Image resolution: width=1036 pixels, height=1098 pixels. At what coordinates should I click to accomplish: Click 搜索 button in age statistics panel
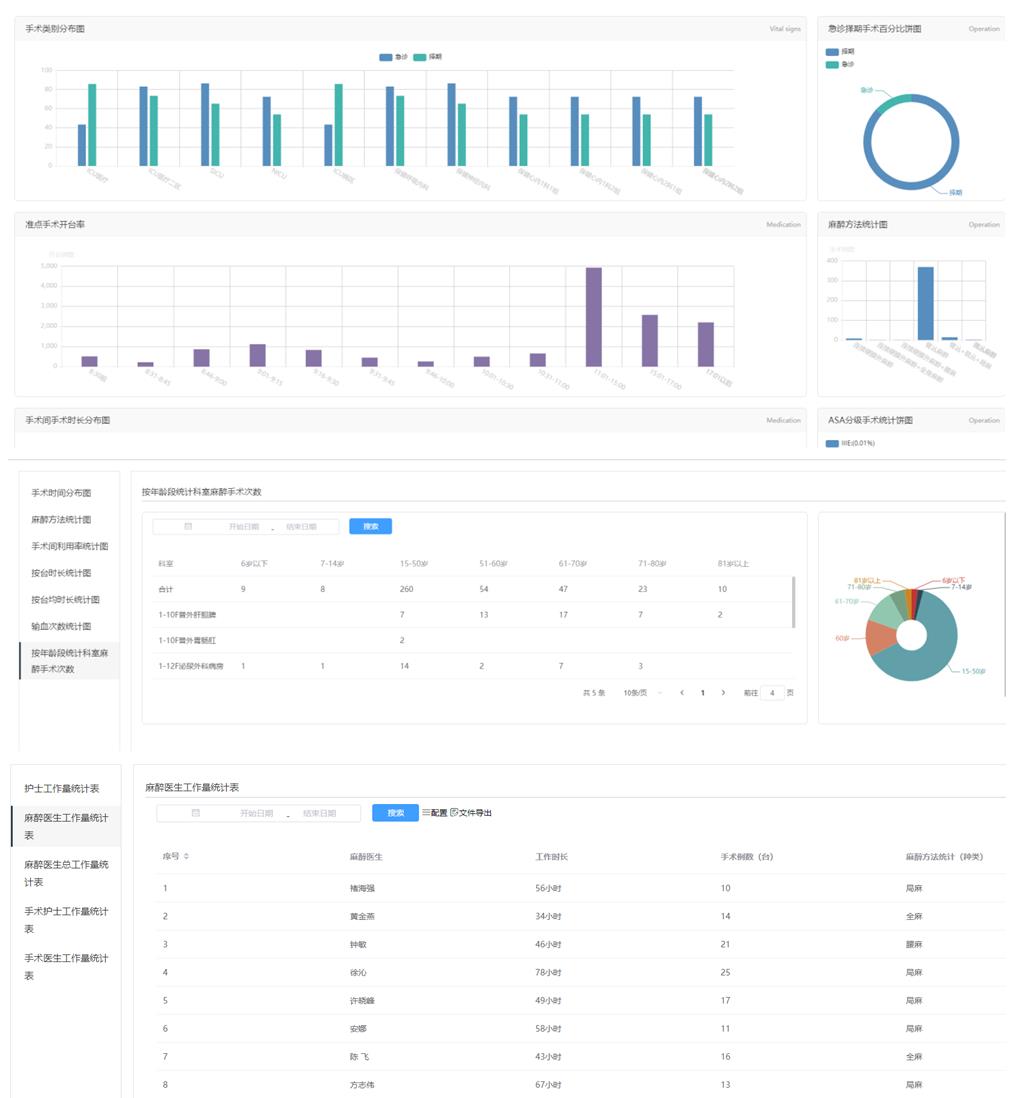pyautogui.click(x=370, y=526)
